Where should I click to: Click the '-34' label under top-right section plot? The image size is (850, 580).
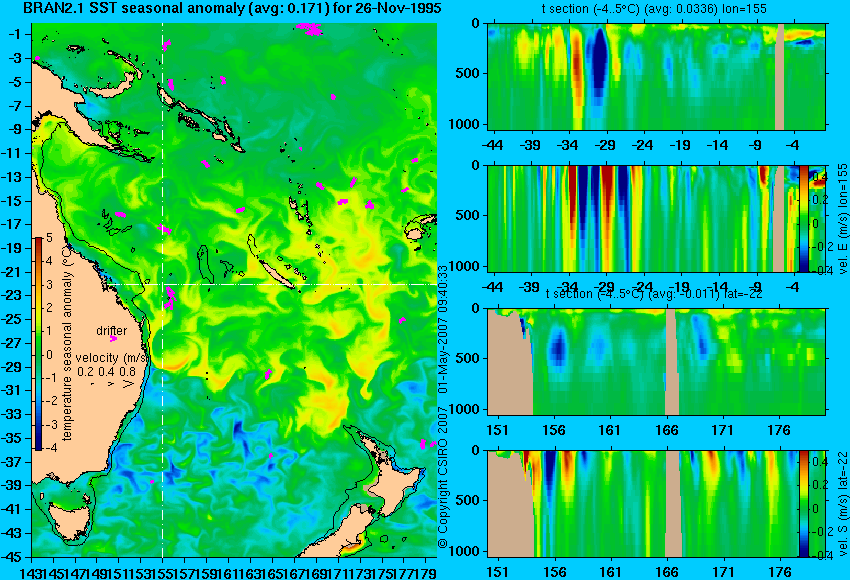point(567,145)
